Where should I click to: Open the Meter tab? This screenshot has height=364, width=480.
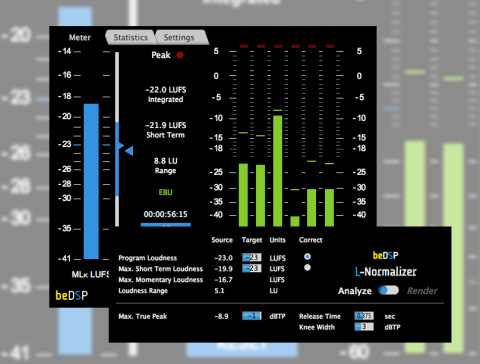[x=80, y=37]
